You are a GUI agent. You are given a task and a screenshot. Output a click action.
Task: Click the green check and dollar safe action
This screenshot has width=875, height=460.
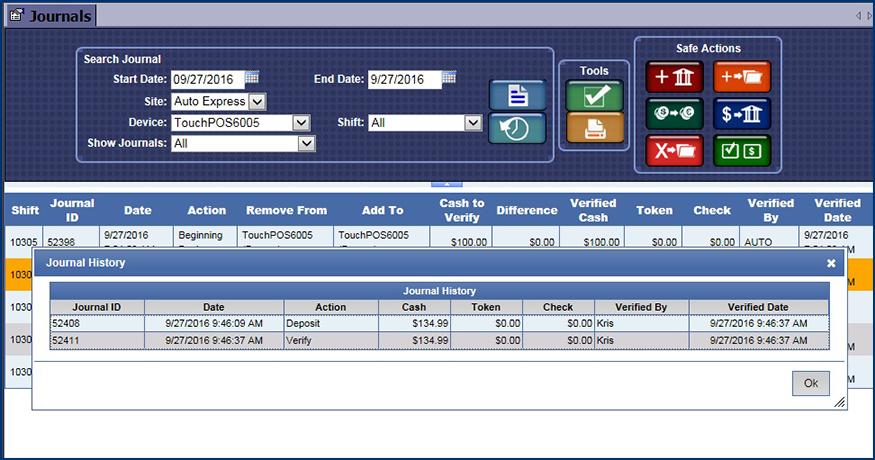point(741,150)
